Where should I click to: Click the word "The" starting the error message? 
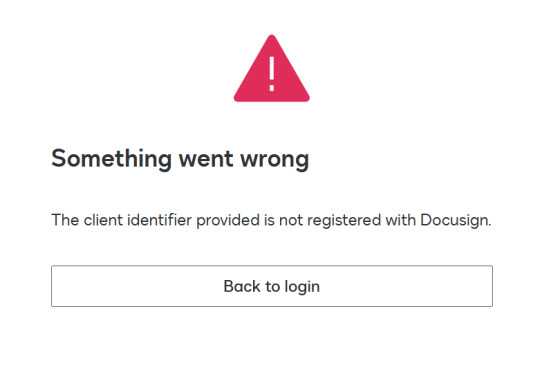pyautogui.click(x=65, y=220)
